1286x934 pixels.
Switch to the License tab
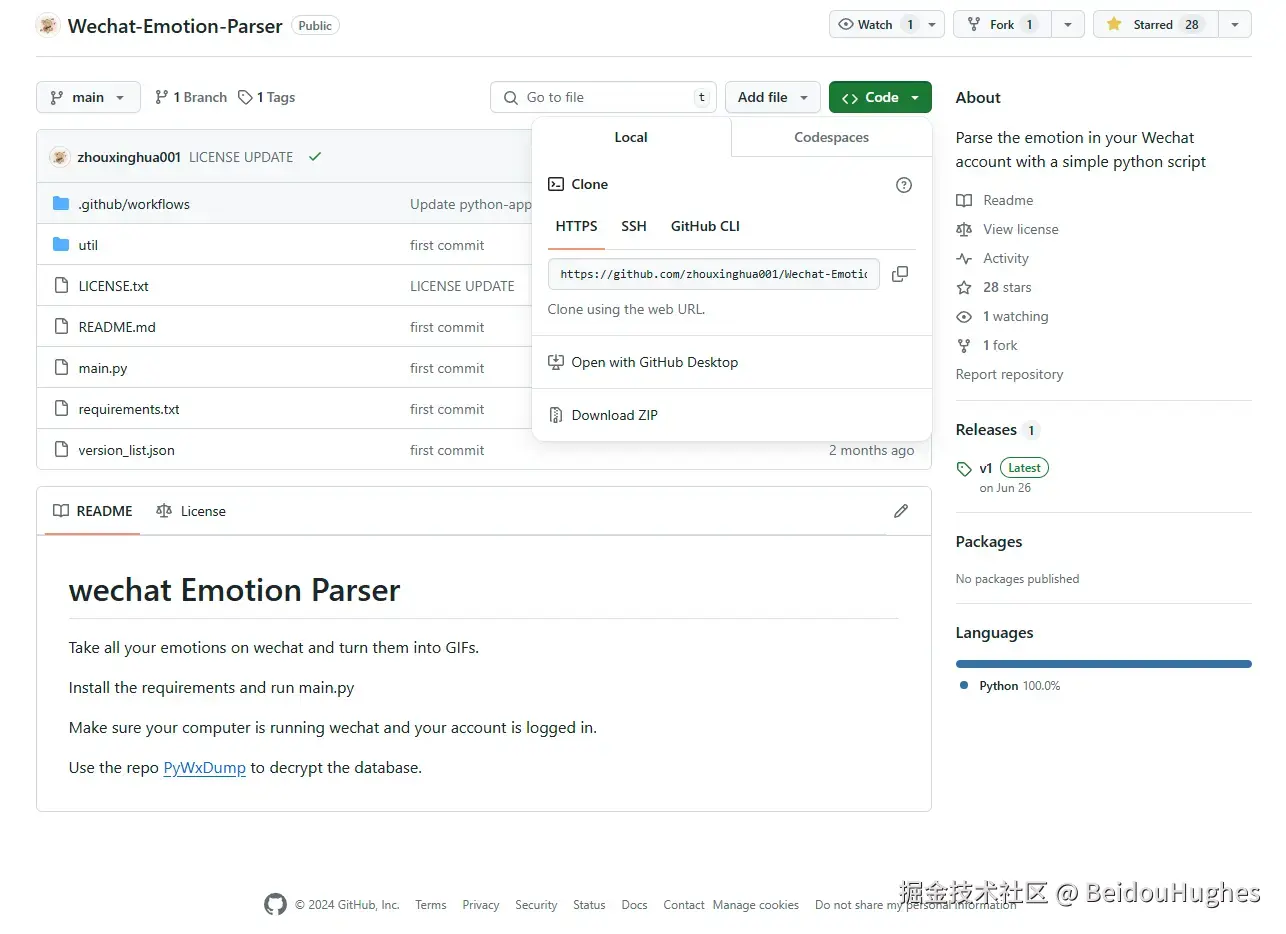tap(191, 511)
